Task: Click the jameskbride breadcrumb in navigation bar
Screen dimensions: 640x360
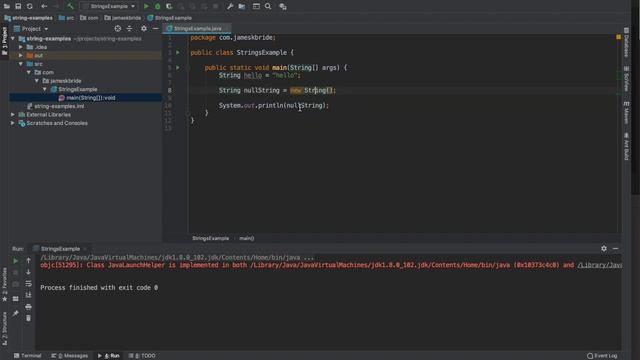Action: click(123, 18)
